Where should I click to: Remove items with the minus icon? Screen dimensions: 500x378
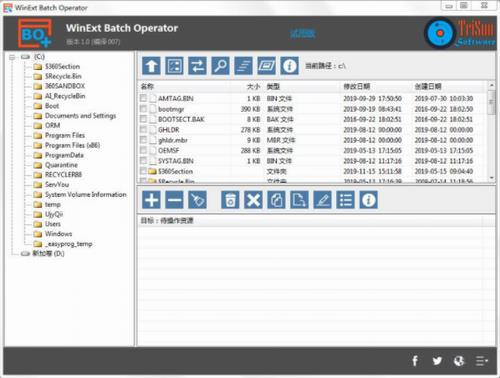click(174, 200)
